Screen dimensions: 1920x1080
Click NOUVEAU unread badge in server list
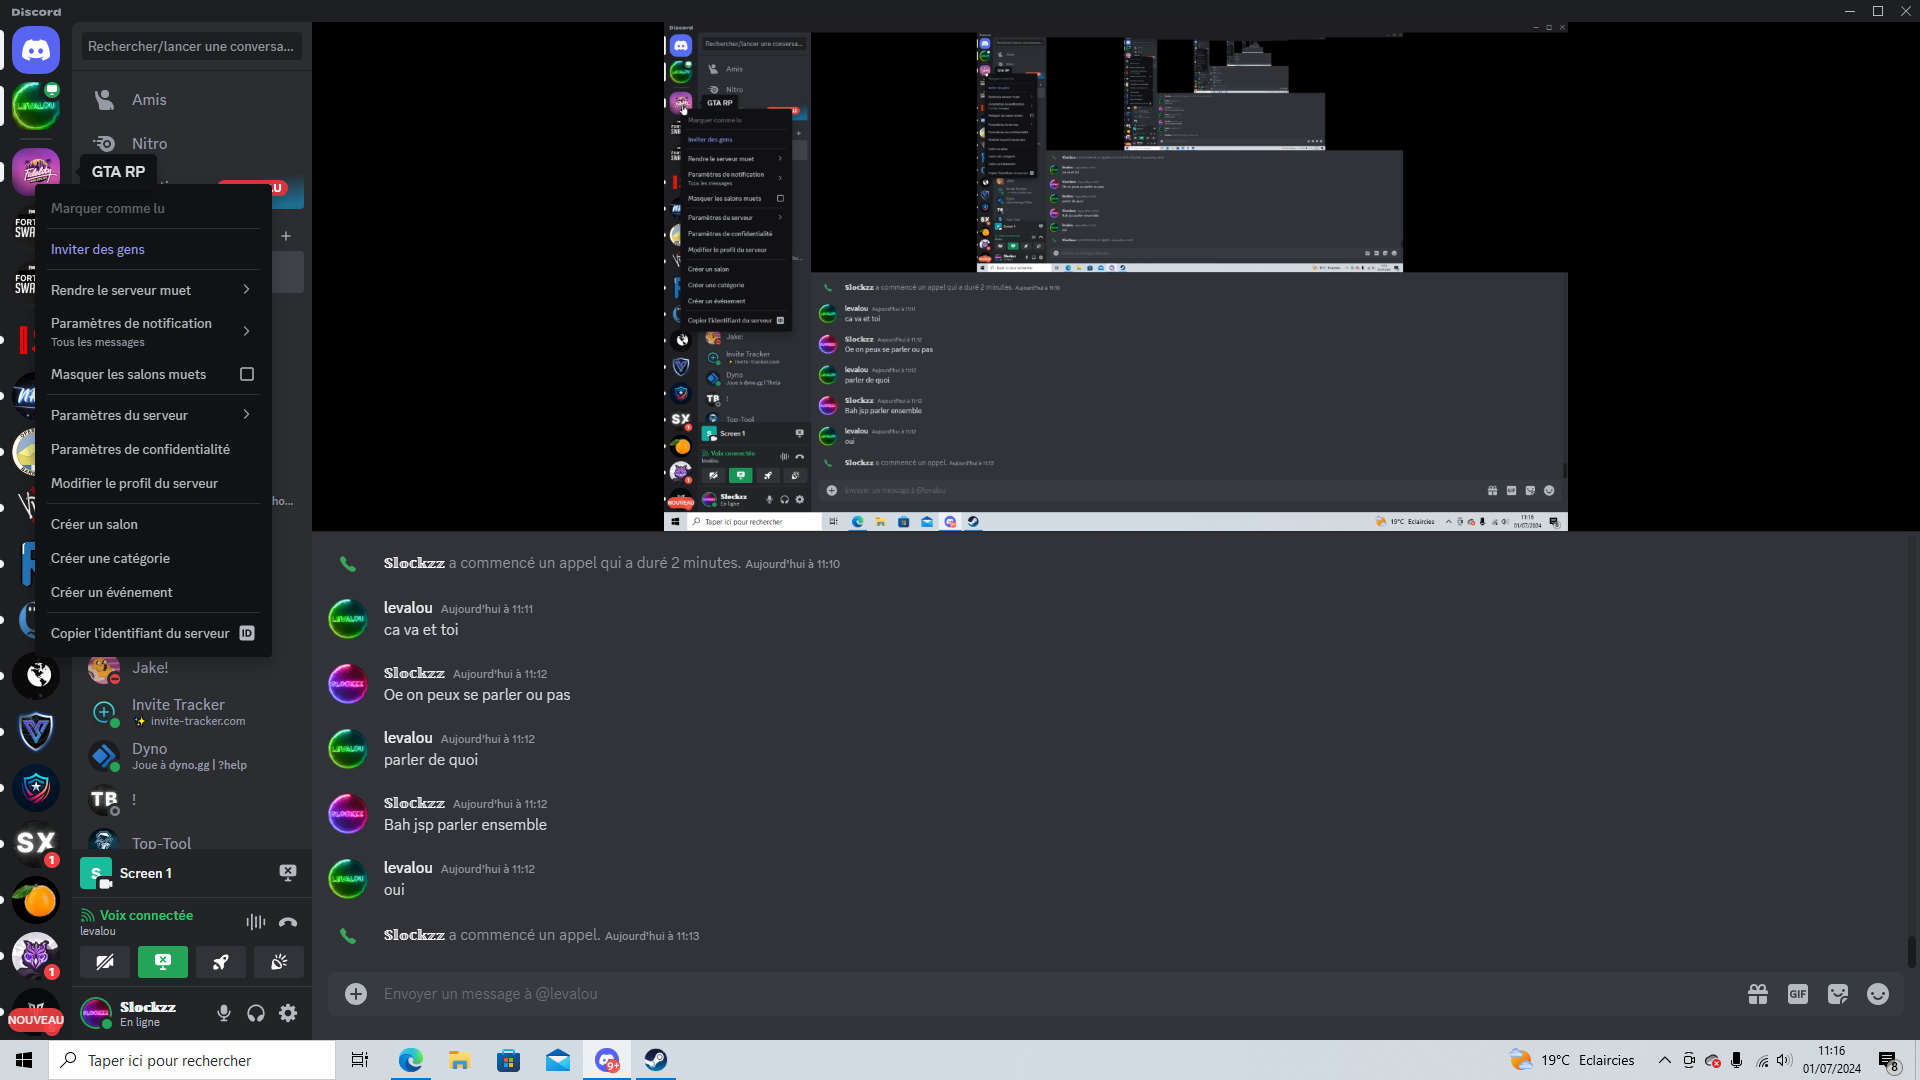click(x=36, y=1020)
